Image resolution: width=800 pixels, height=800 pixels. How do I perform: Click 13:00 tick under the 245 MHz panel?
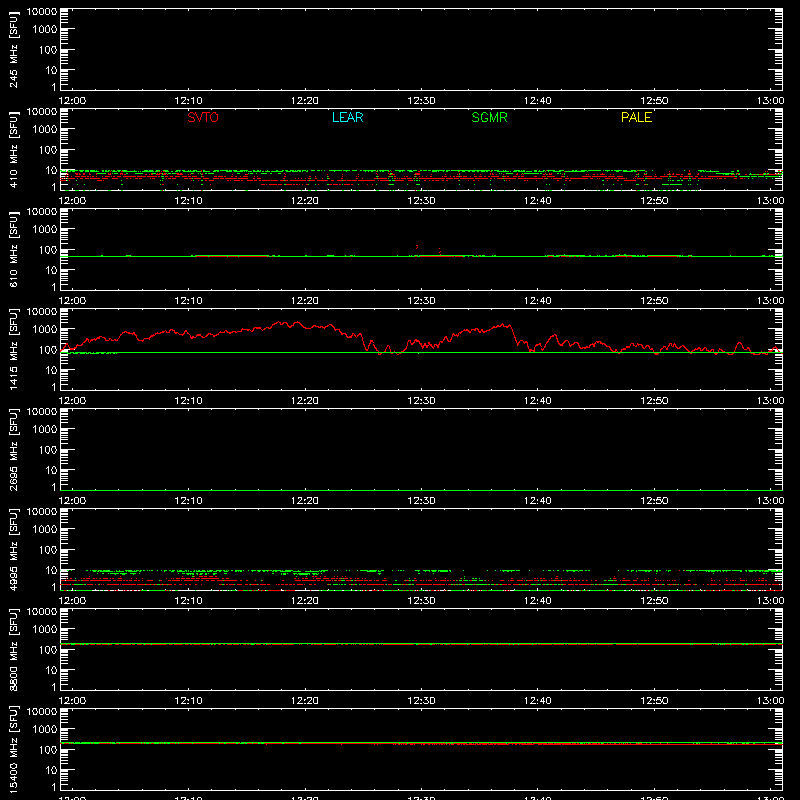[x=770, y=101]
